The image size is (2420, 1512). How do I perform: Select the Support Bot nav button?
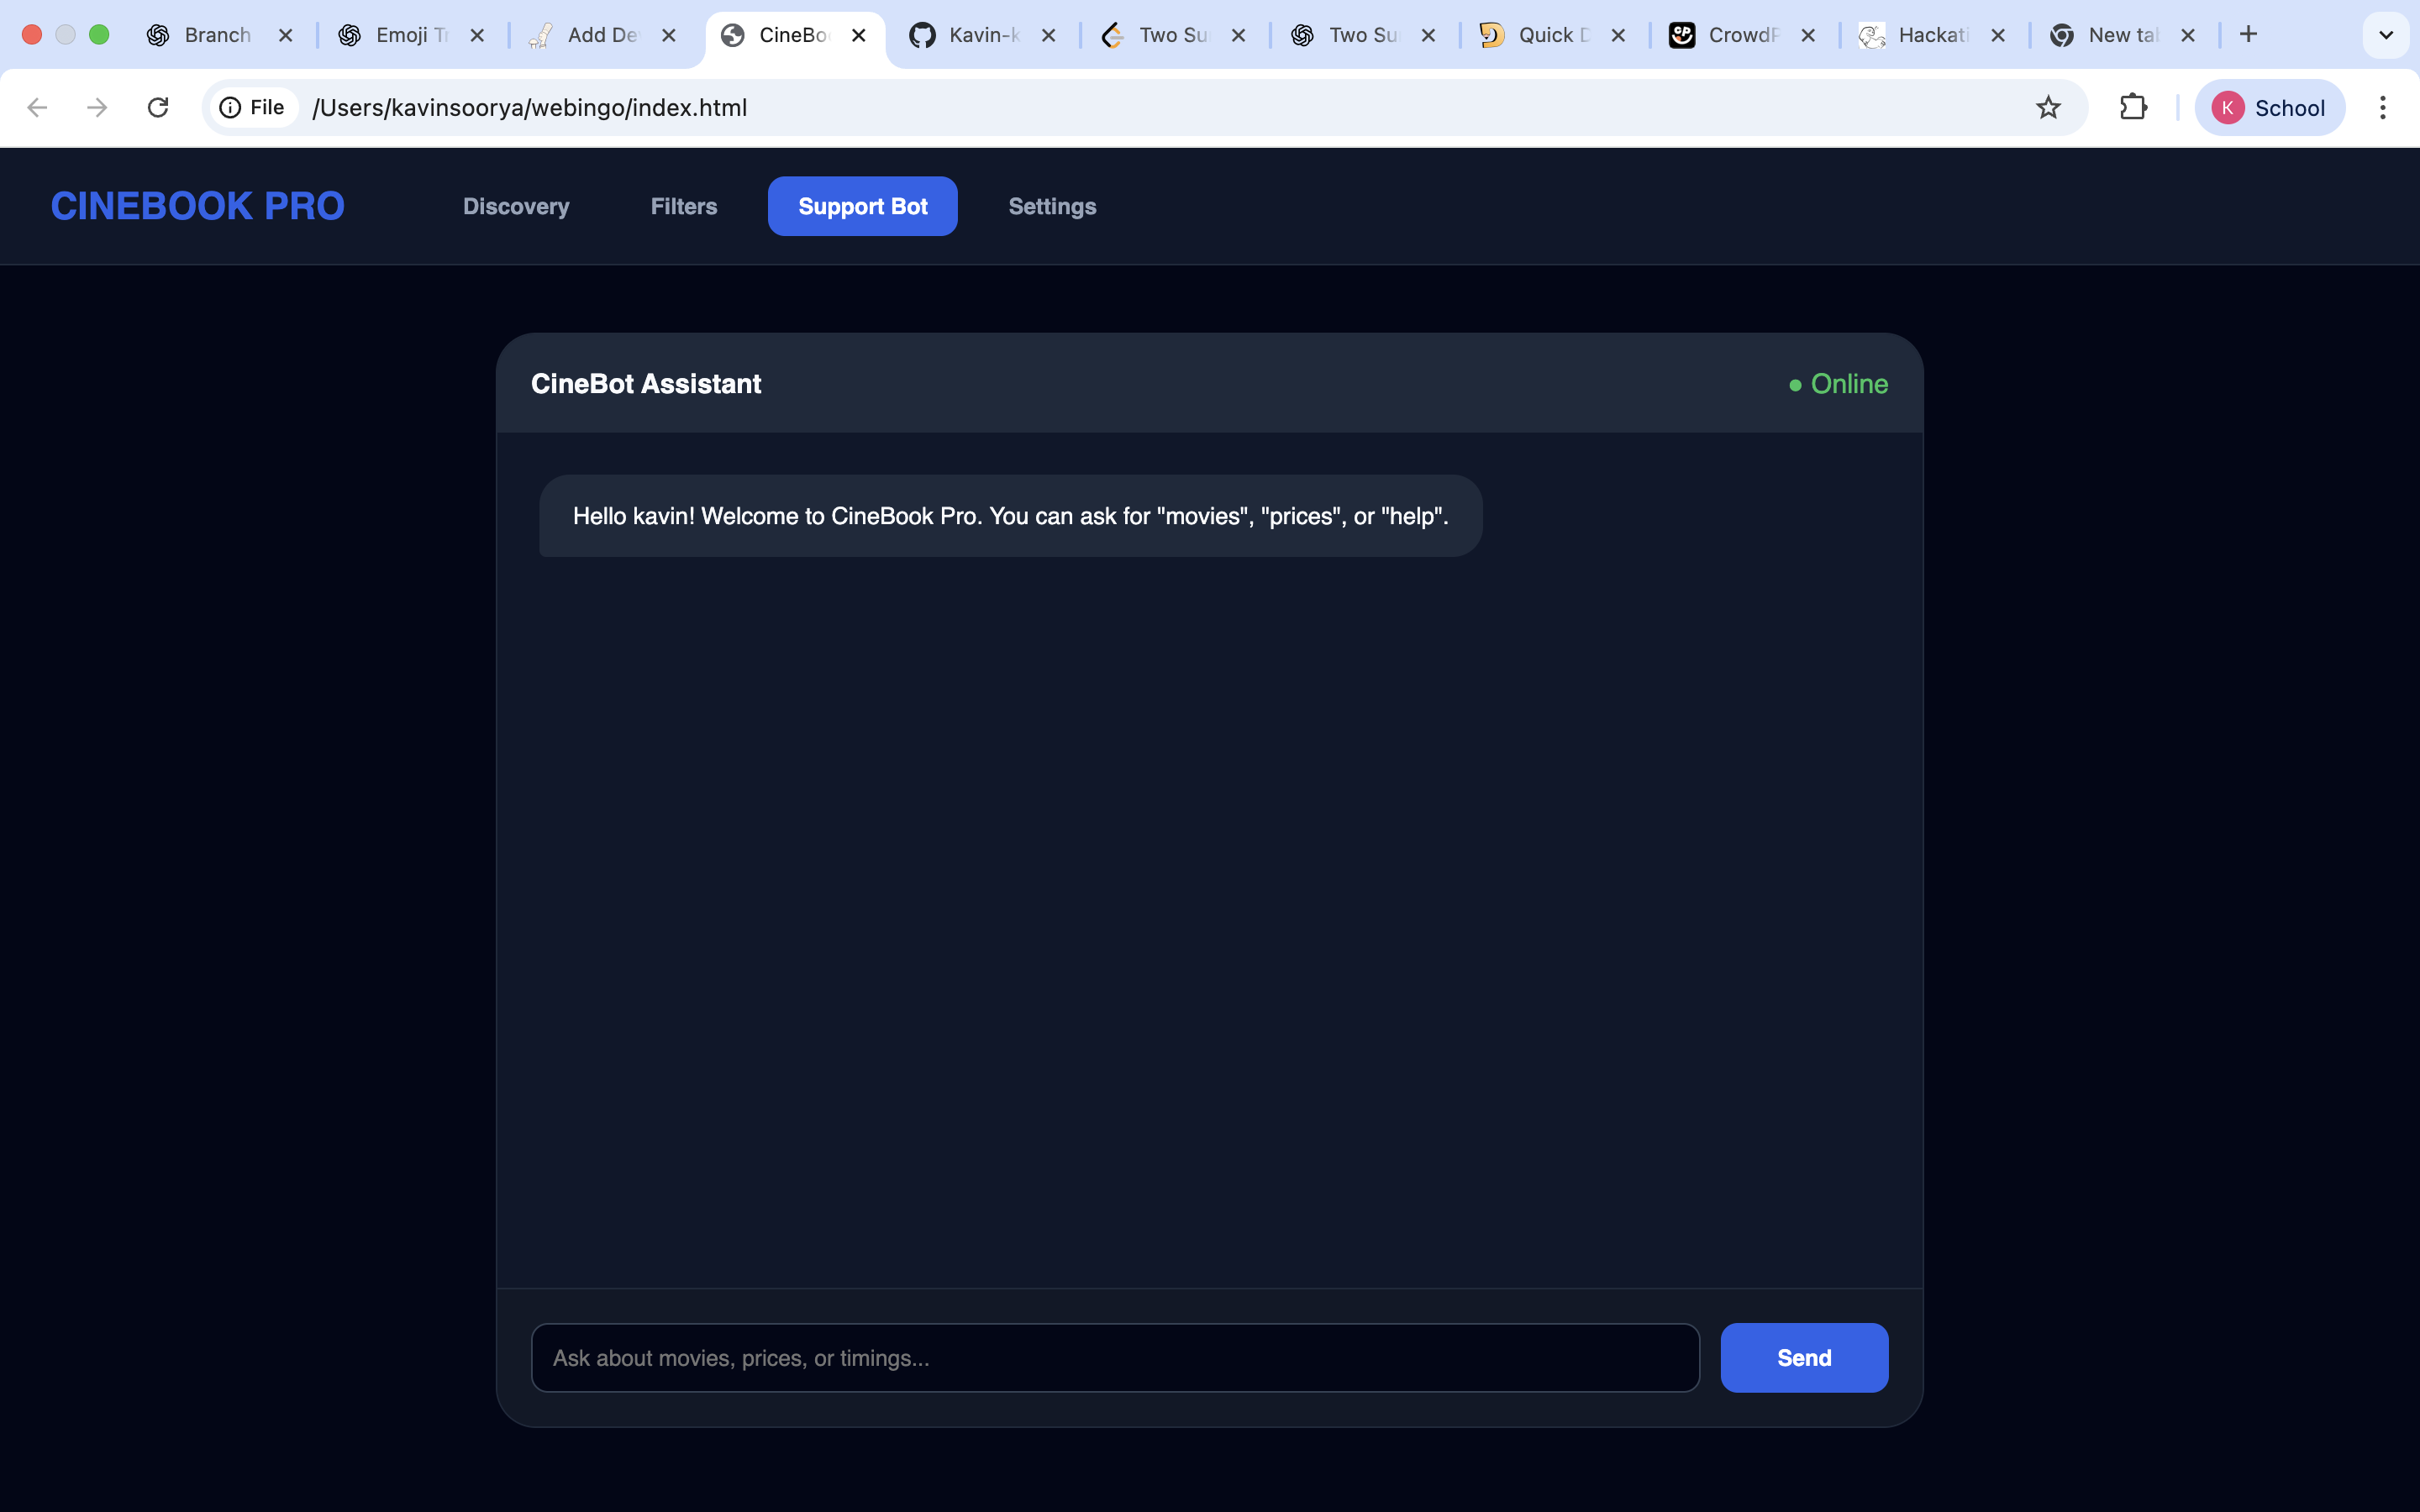point(862,206)
